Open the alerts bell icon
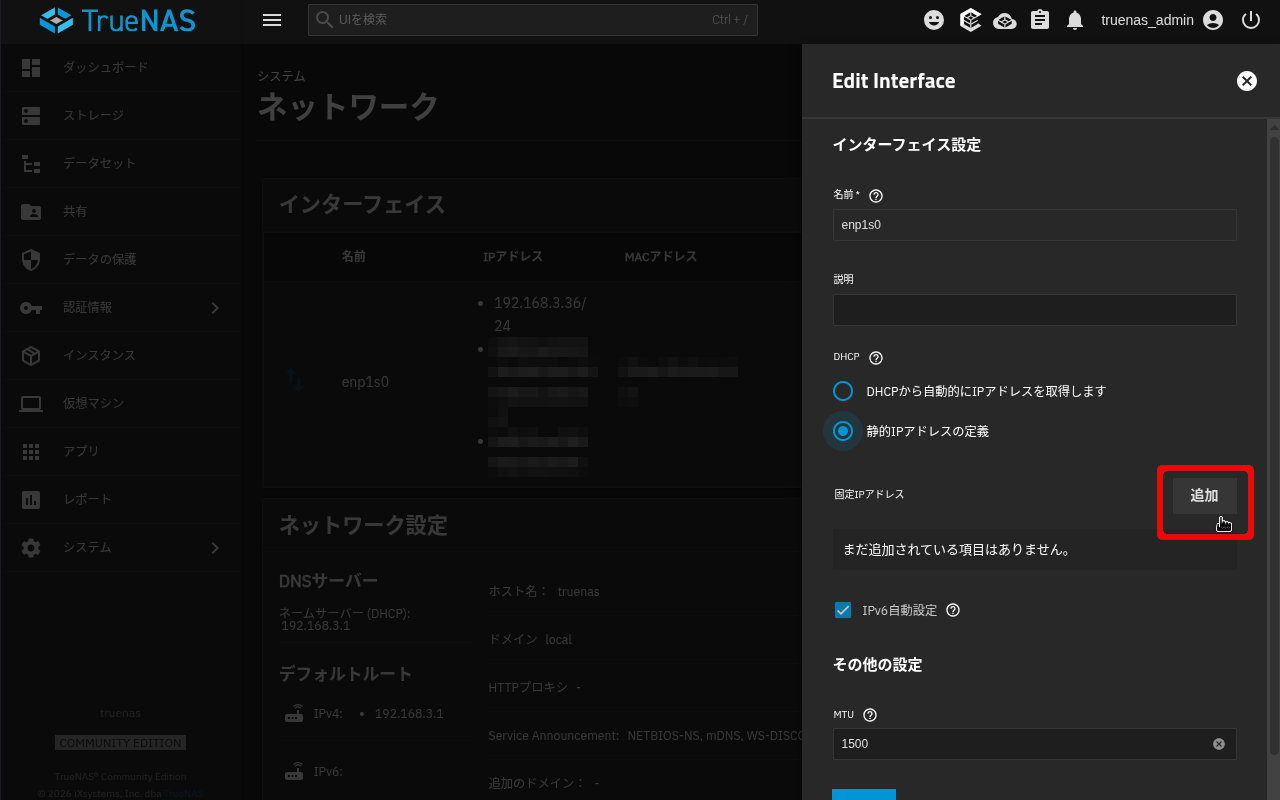The image size is (1280, 800). [1075, 20]
